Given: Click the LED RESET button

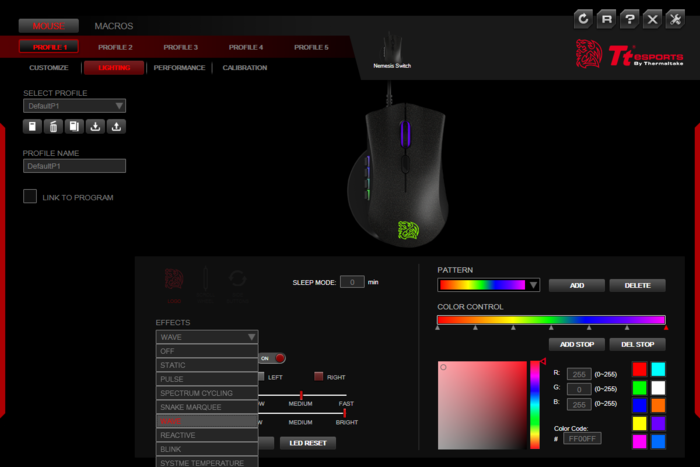Looking at the screenshot, I should [x=308, y=443].
